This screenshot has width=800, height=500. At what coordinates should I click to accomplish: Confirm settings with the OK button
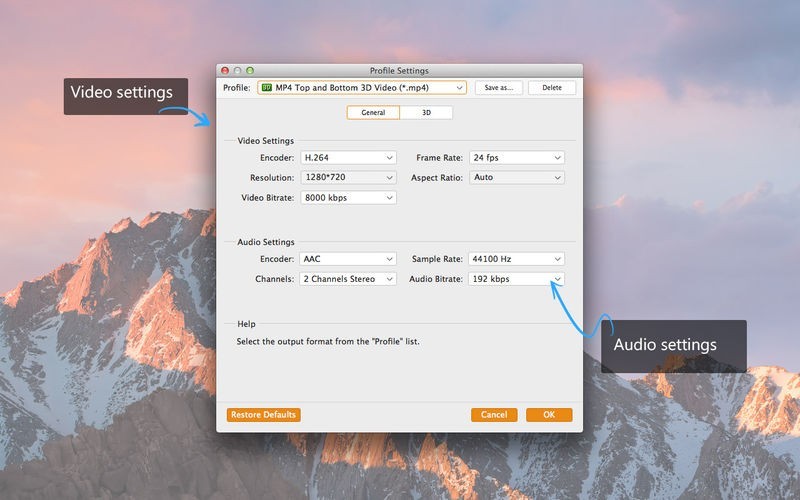[x=549, y=415]
